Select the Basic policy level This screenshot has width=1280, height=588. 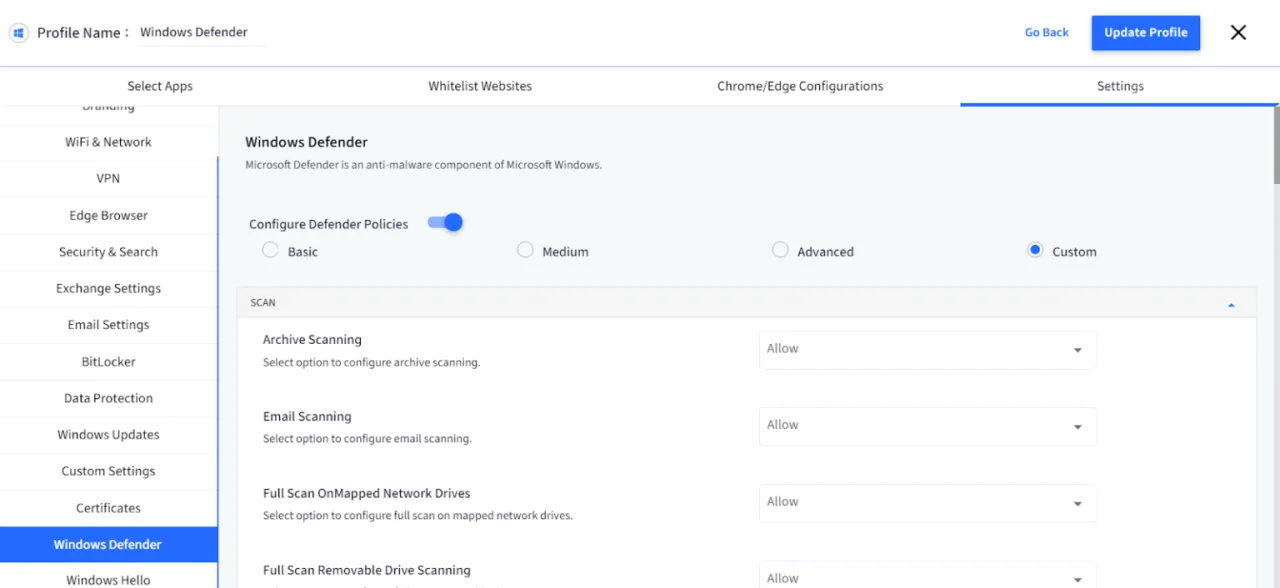270,250
